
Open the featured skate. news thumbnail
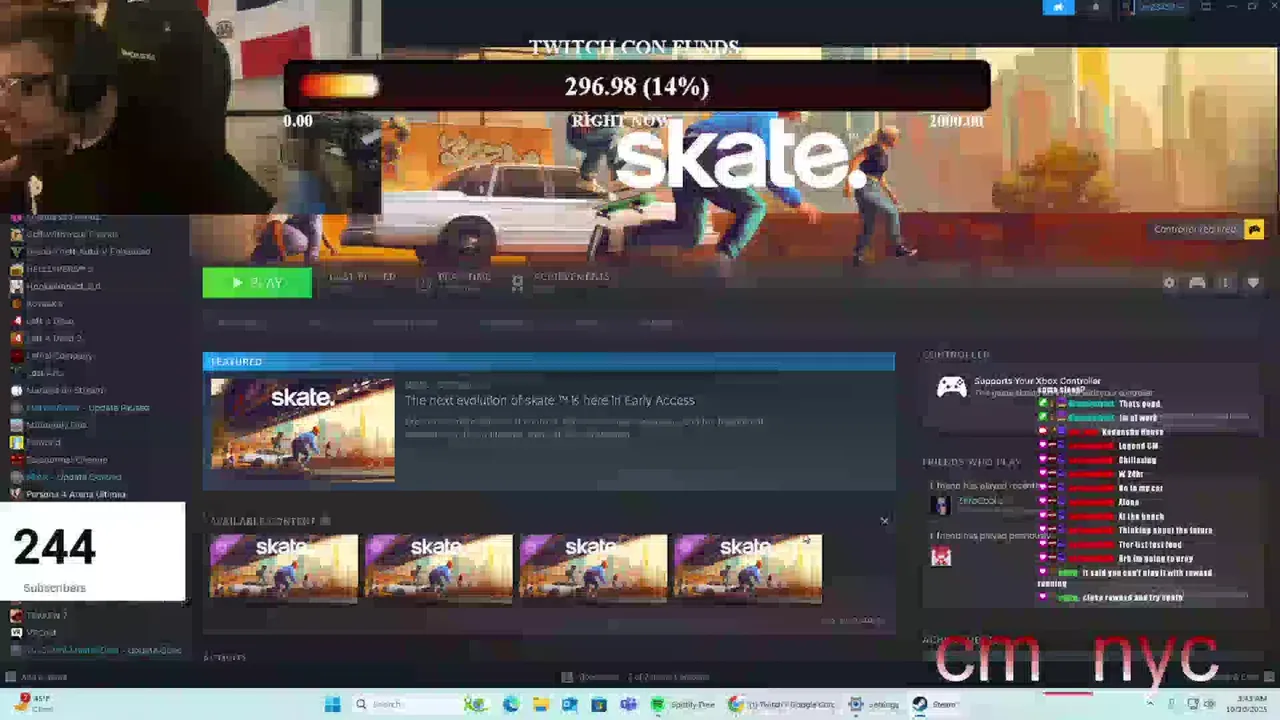point(302,429)
